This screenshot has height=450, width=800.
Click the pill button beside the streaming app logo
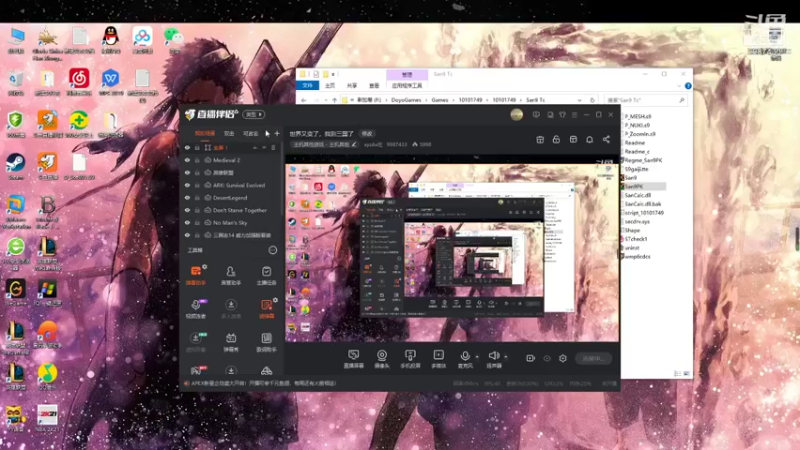click(254, 114)
